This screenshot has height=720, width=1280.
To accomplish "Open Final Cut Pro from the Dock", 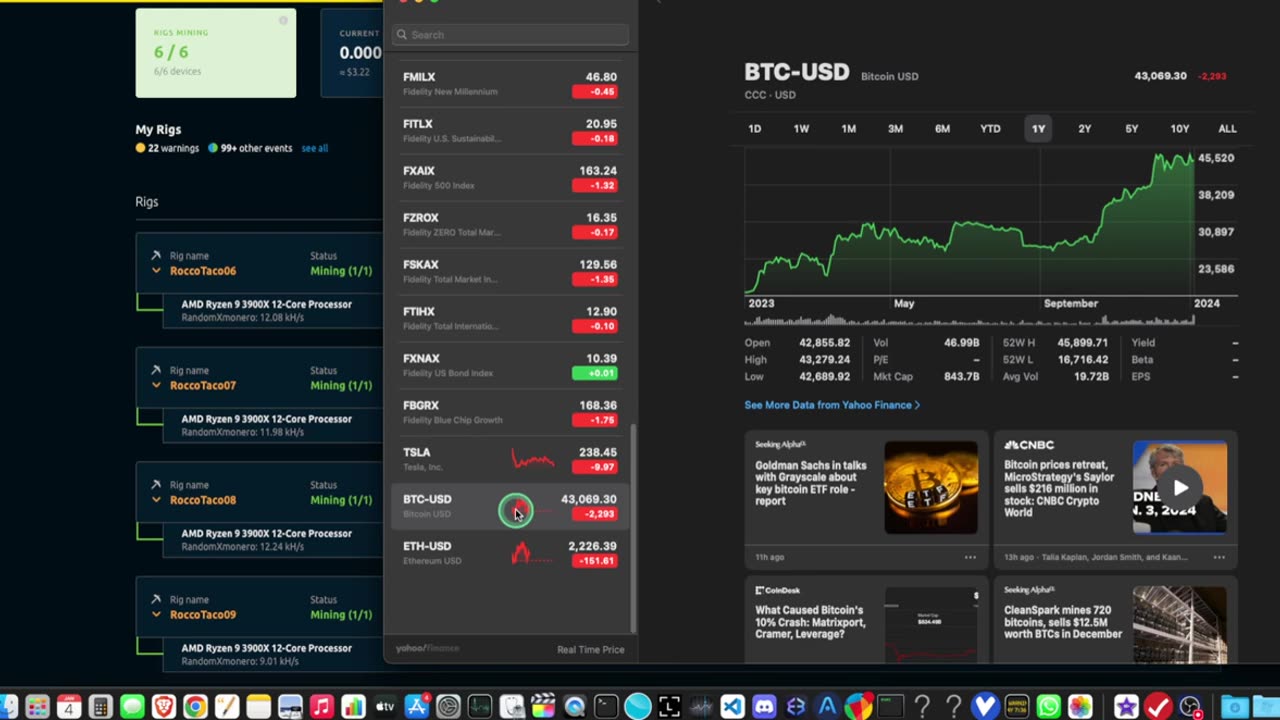I will click(543, 707).
